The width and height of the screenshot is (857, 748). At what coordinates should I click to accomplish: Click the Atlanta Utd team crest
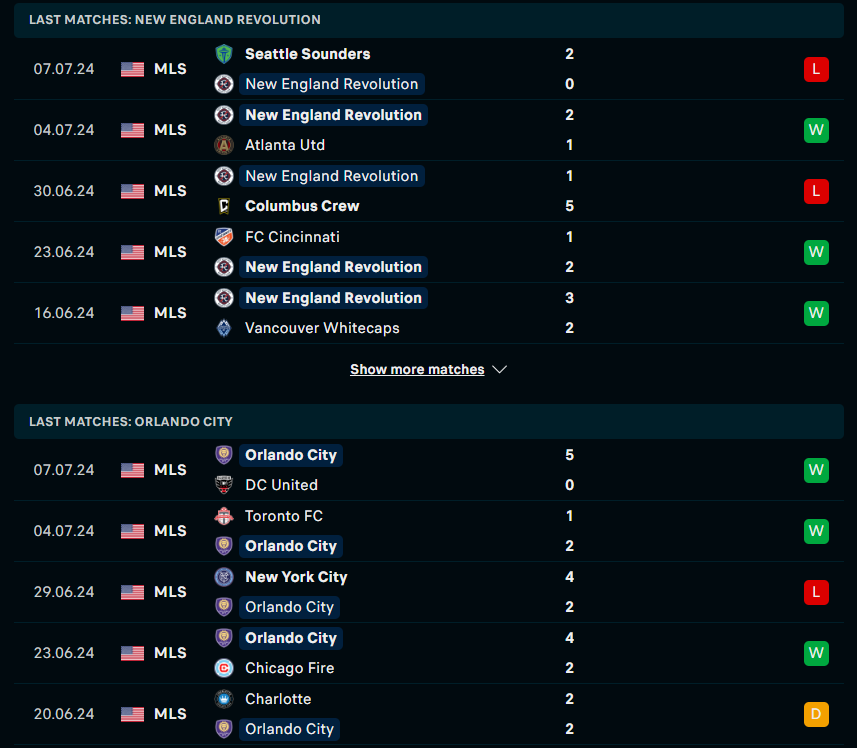point(224,145)
